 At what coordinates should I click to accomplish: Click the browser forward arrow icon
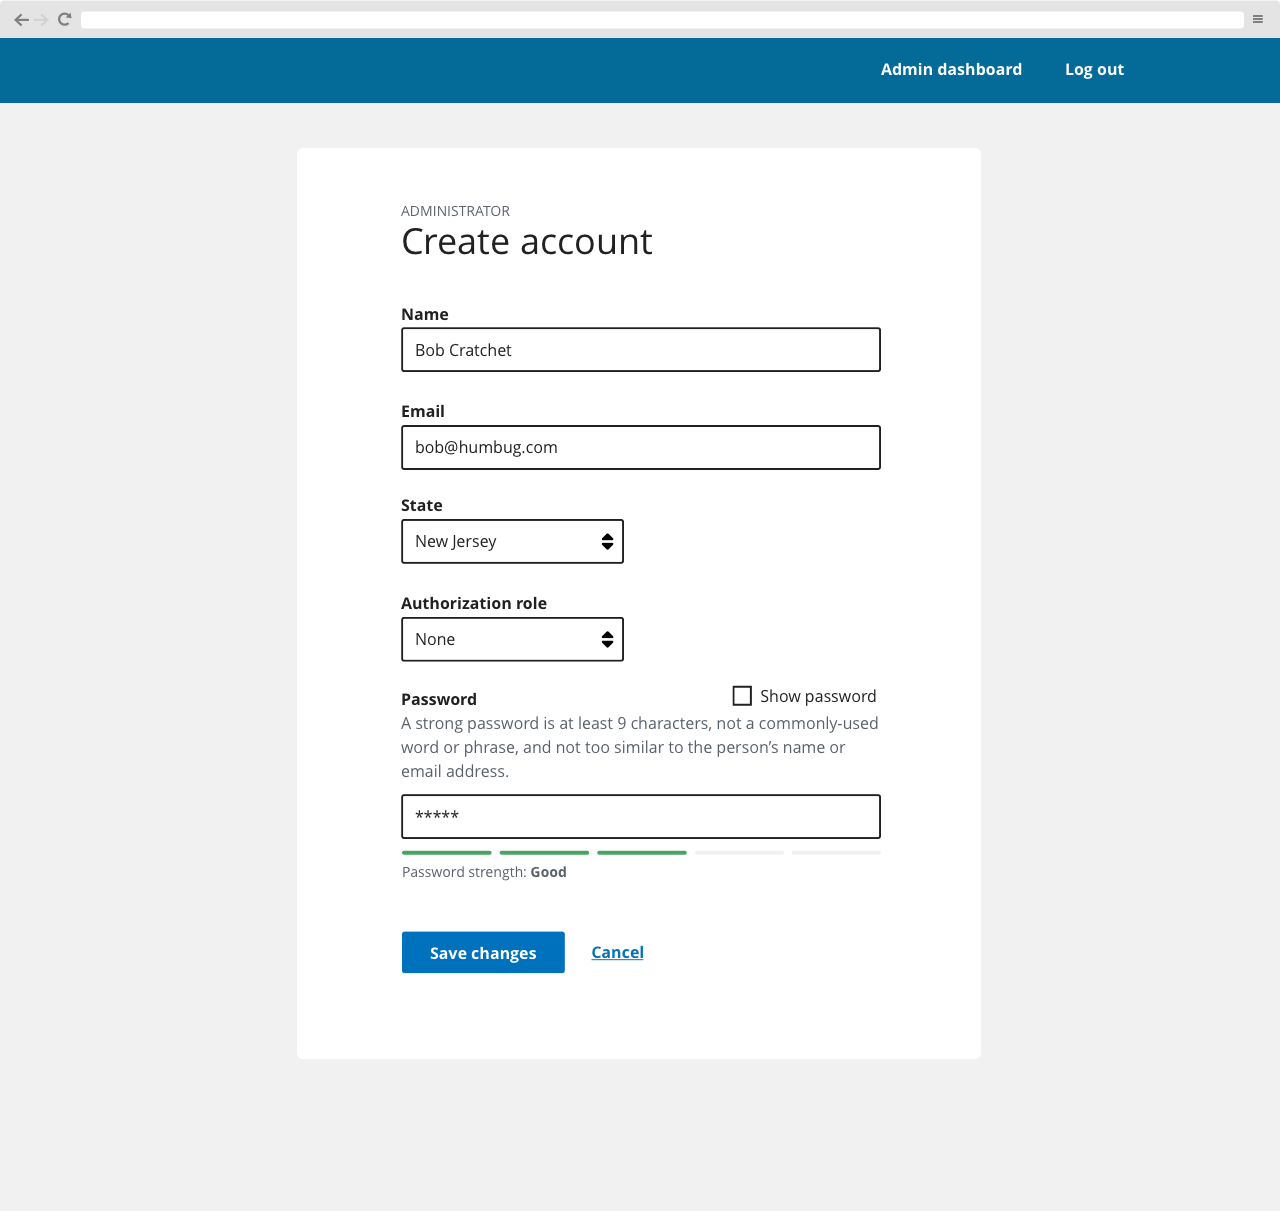(42, 18)
